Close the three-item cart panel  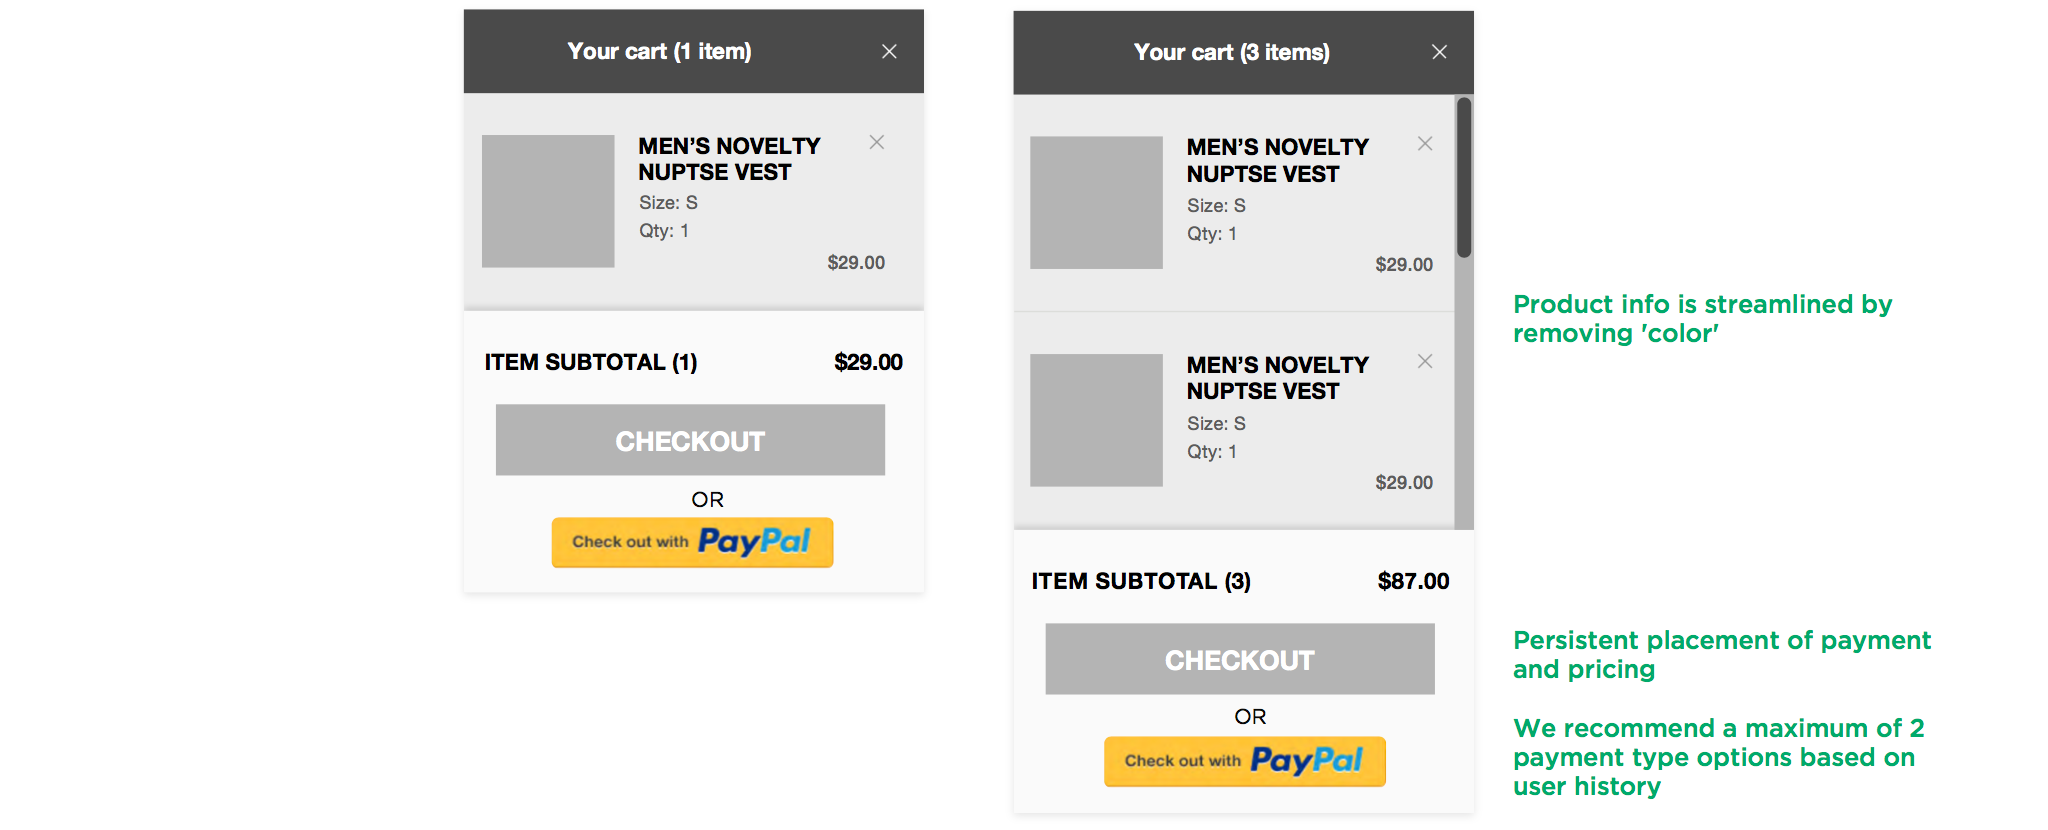(1439, 52)
